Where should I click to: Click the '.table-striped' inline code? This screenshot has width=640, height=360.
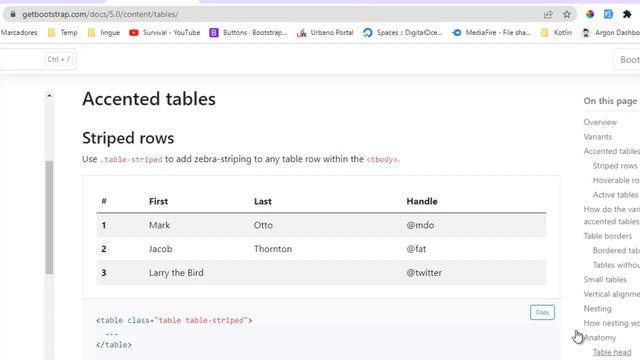coord(131,159)
